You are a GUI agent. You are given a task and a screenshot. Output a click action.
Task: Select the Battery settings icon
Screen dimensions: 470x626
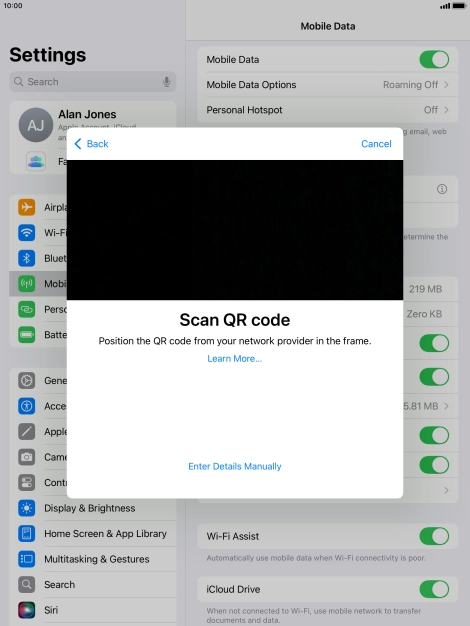[27, 335]
